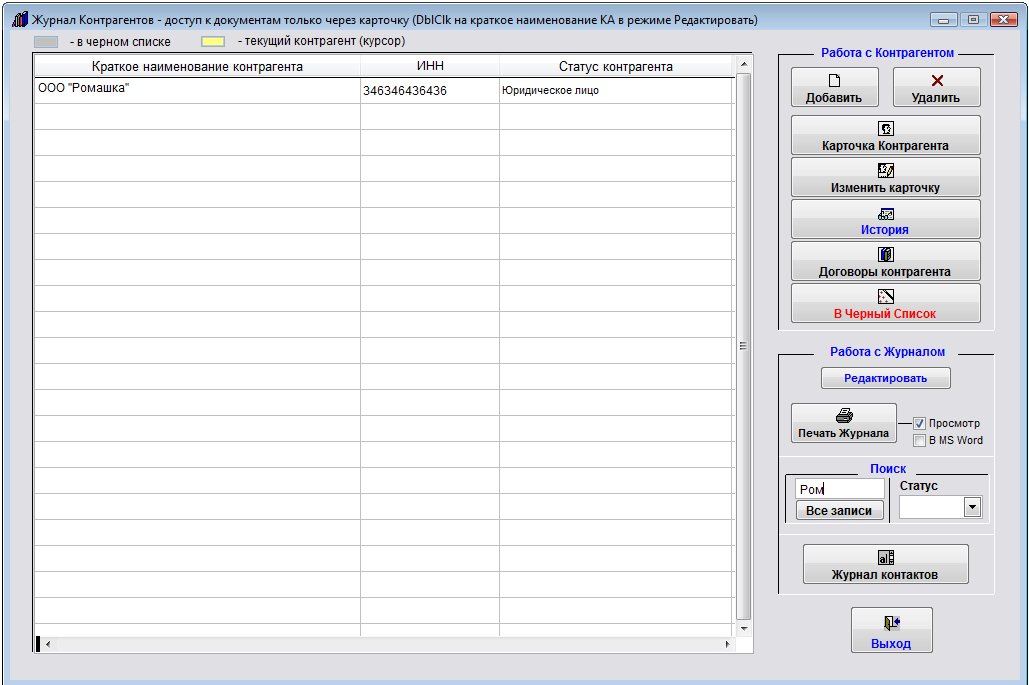
Task: Click the Выход button label
Action: 891,644
